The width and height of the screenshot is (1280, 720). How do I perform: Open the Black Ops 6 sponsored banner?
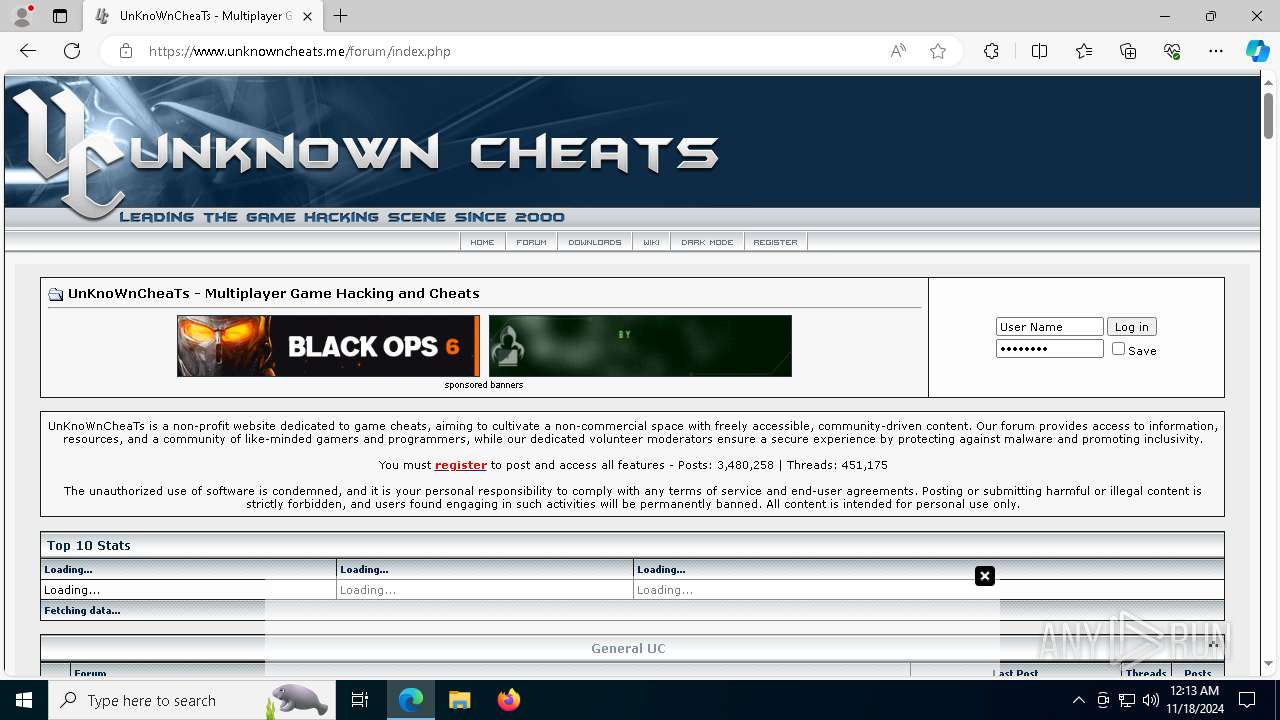(328, 346)
